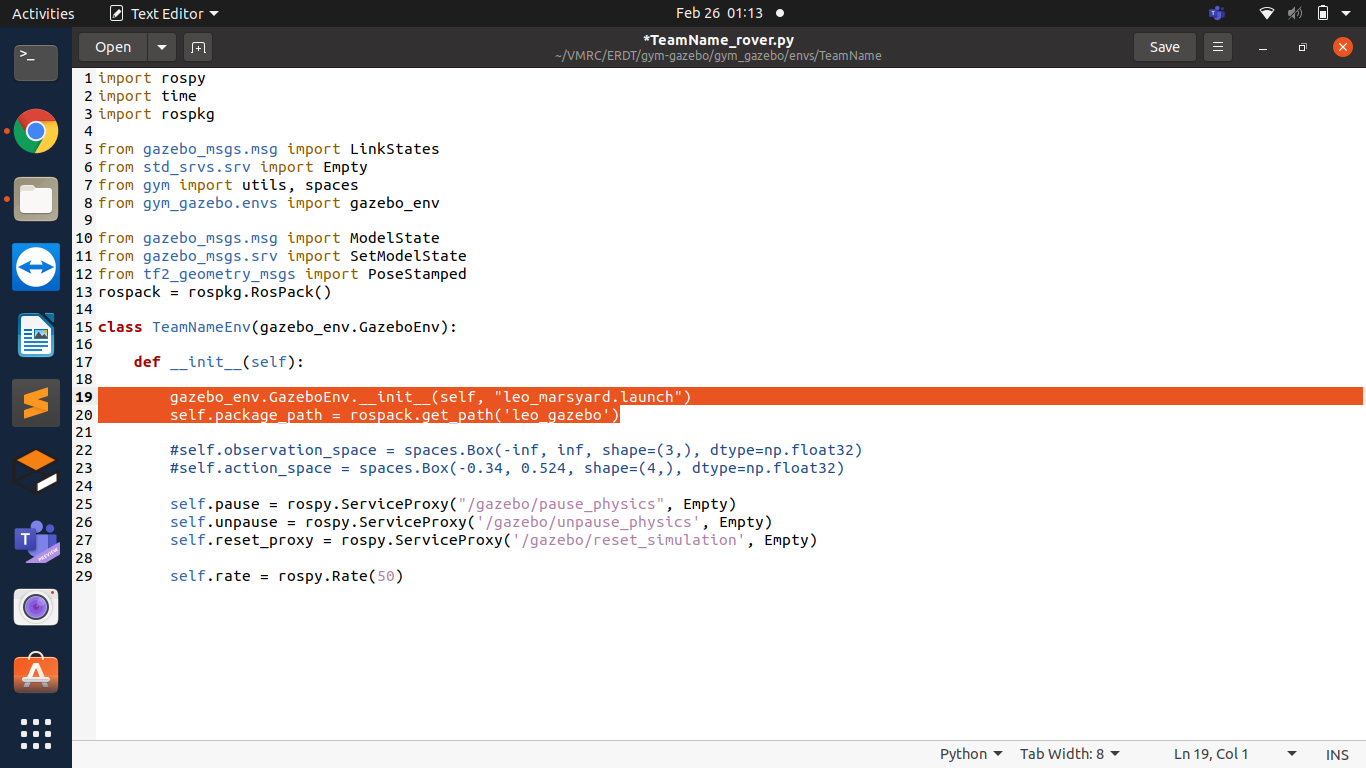The width and height of the screenshot is (1366, 768).
Task: Click the "self.rate = rospy.Rate(50)" line
Action: coord(286,576)
